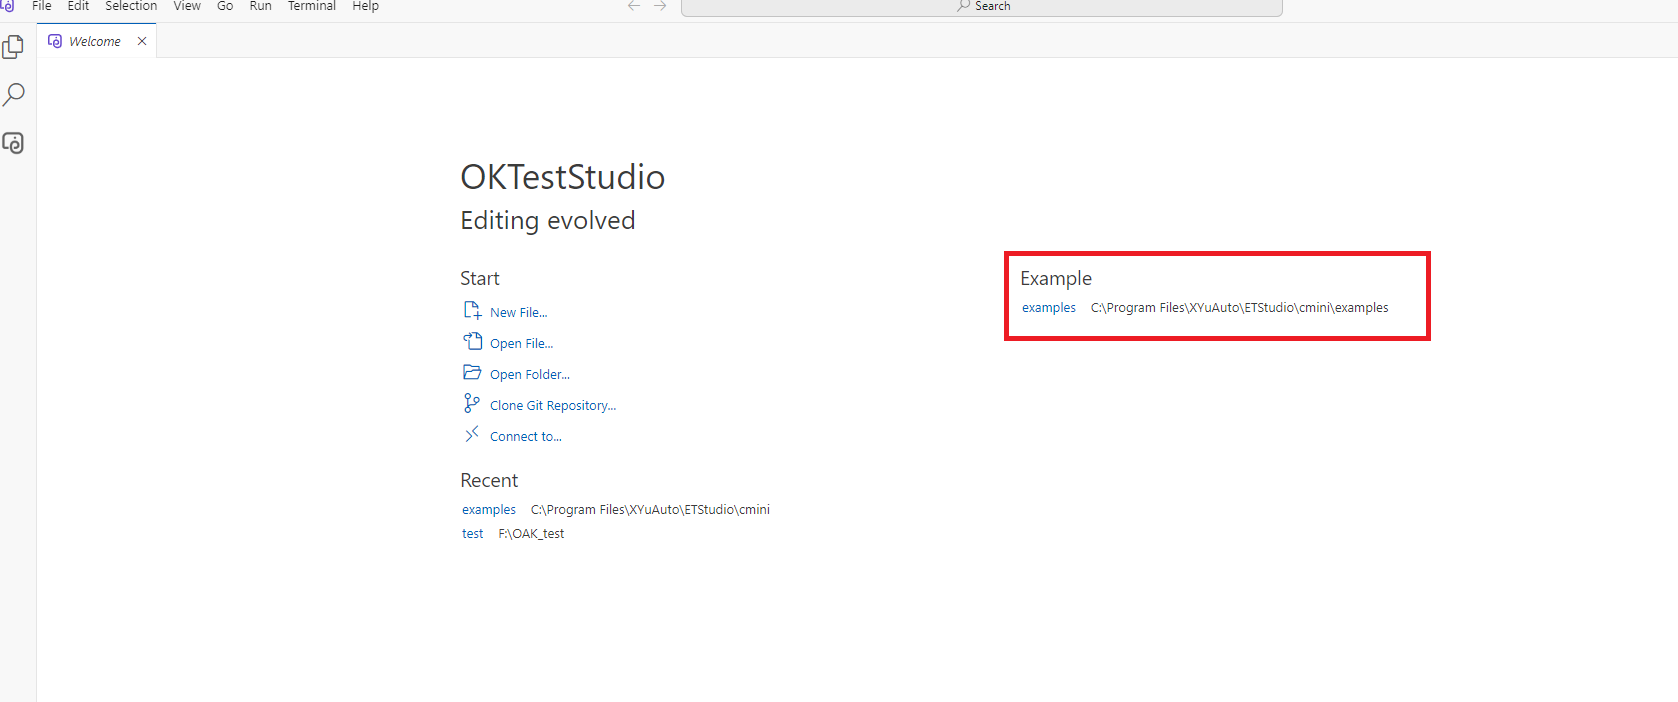Open the Run menu

(260, 6)
